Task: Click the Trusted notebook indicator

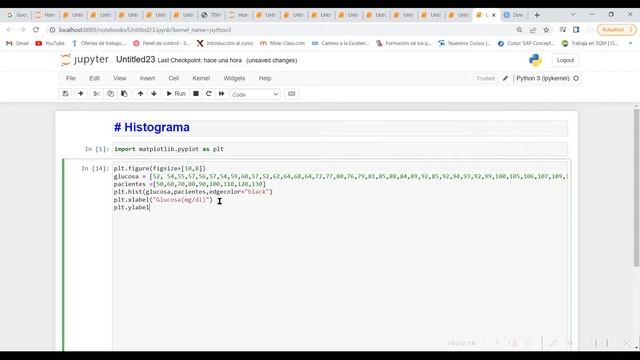Action: pyautogui.click(x=485, y=78)
